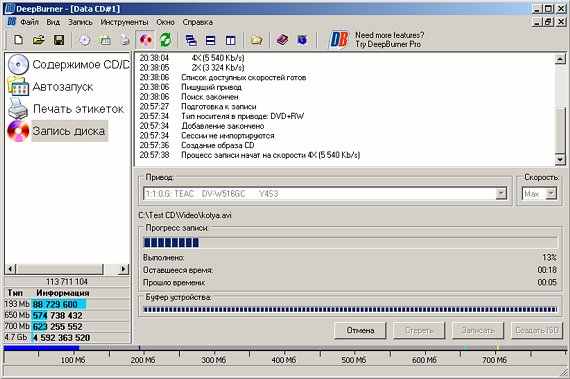Click the Save floppy disk icon
This screenshot has height=379, width=570.
point(59,40)
